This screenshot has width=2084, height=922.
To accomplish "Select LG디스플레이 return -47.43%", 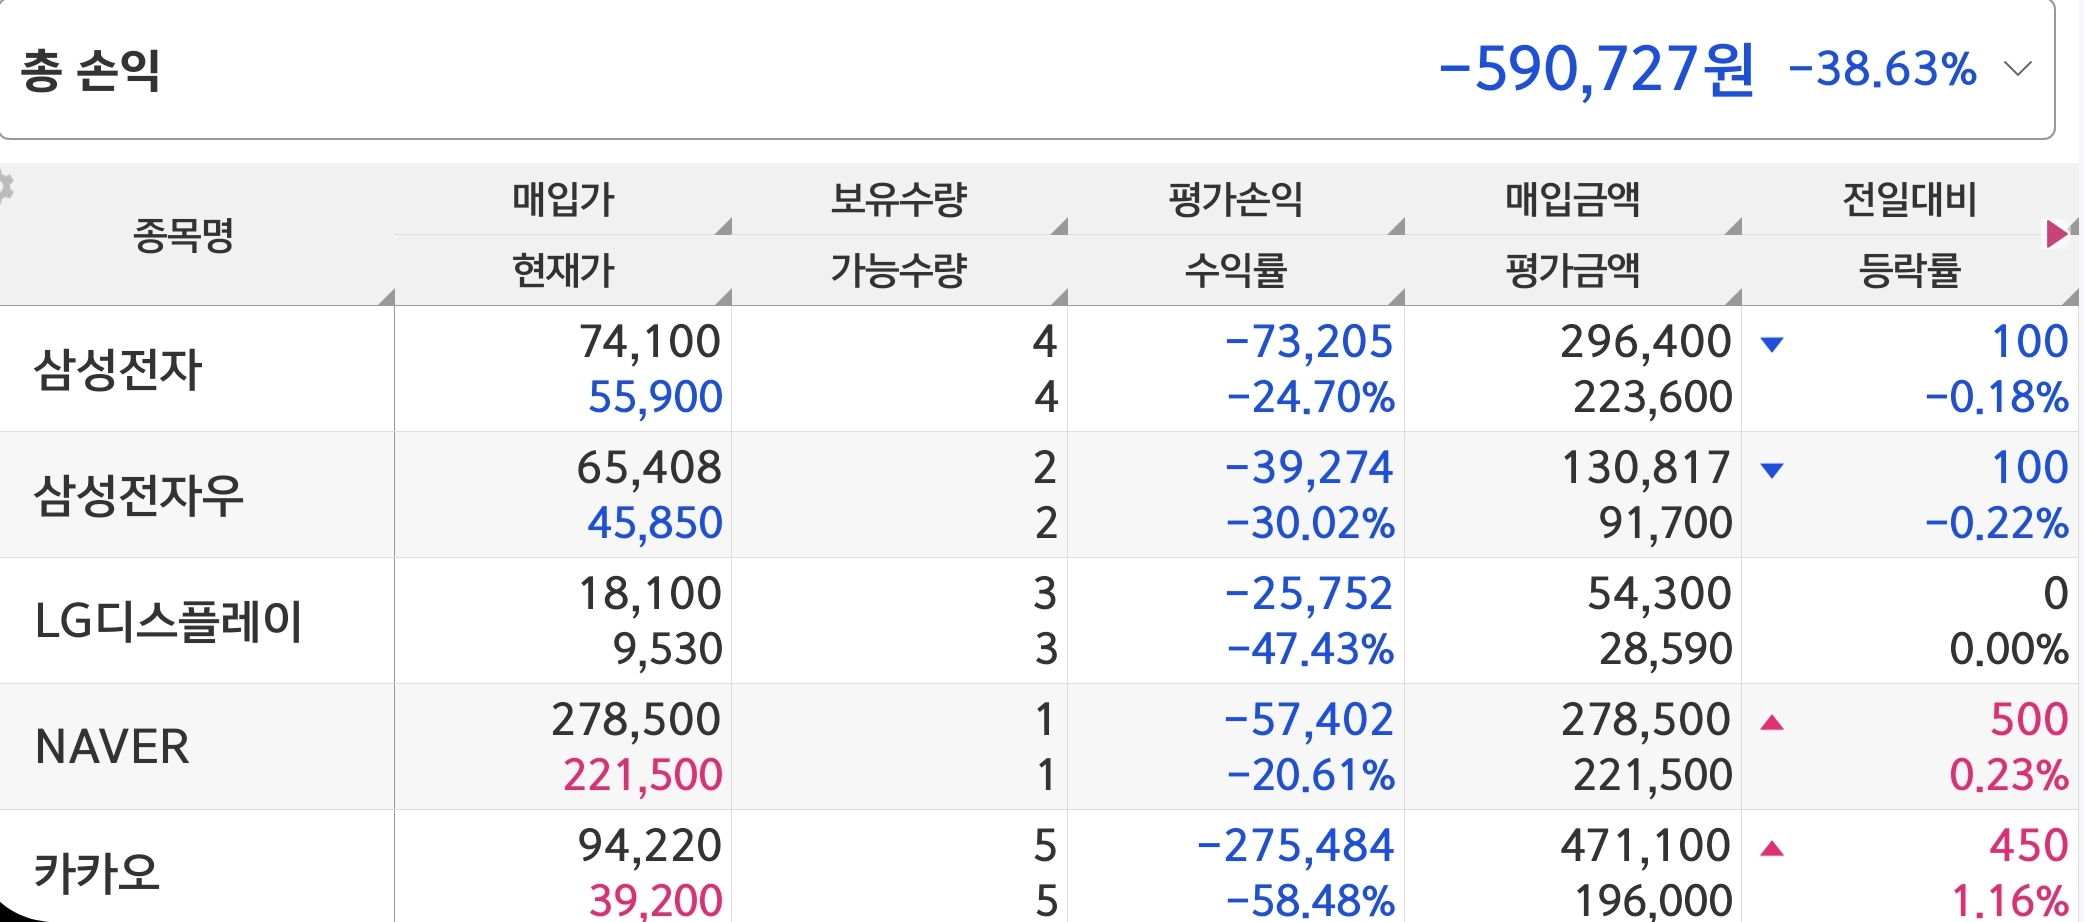I will tap(1310, 649).
